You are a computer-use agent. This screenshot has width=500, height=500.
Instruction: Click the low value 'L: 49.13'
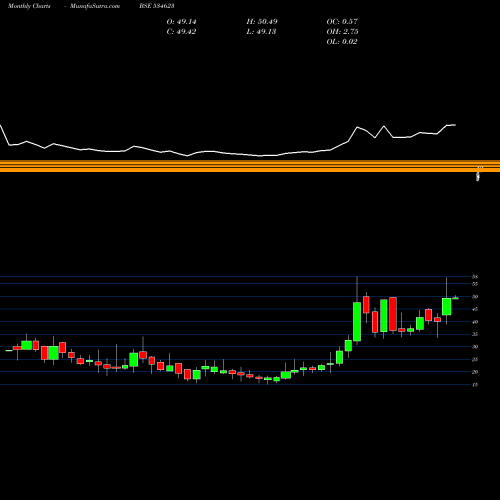[261, 32]
